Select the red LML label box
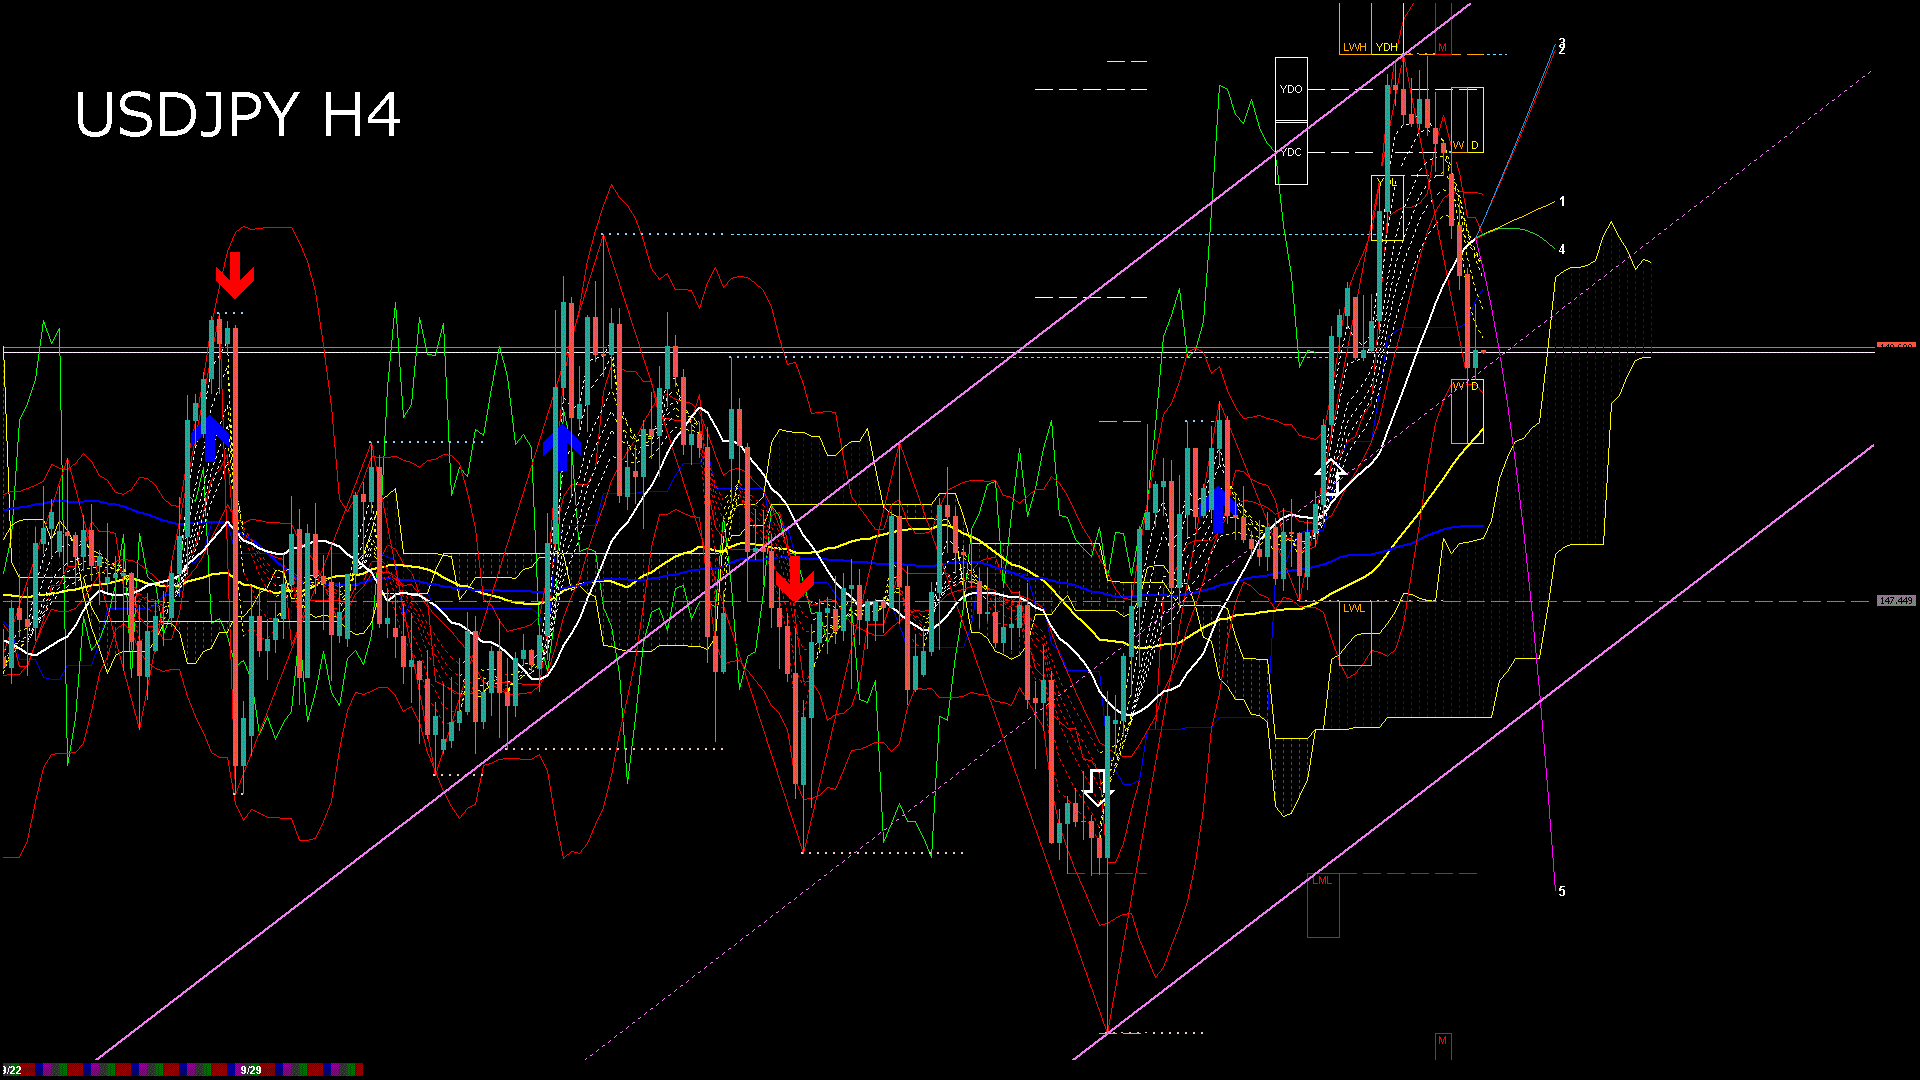The height and width of the screenshot is (1080, 1920). coord(1322,881)
